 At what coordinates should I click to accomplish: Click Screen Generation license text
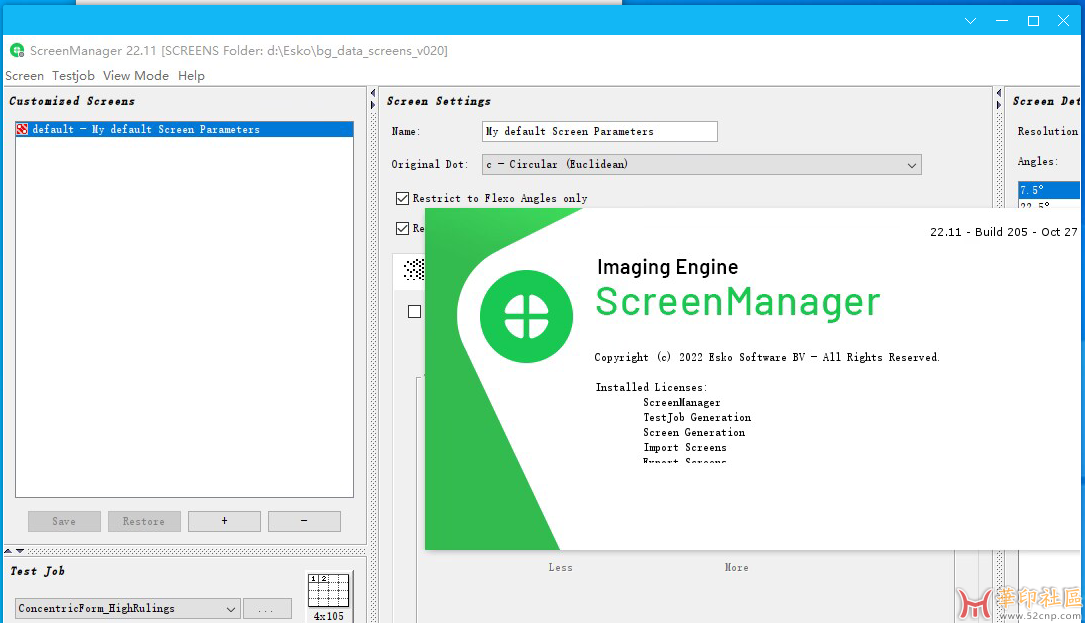(x=694, y=433)
